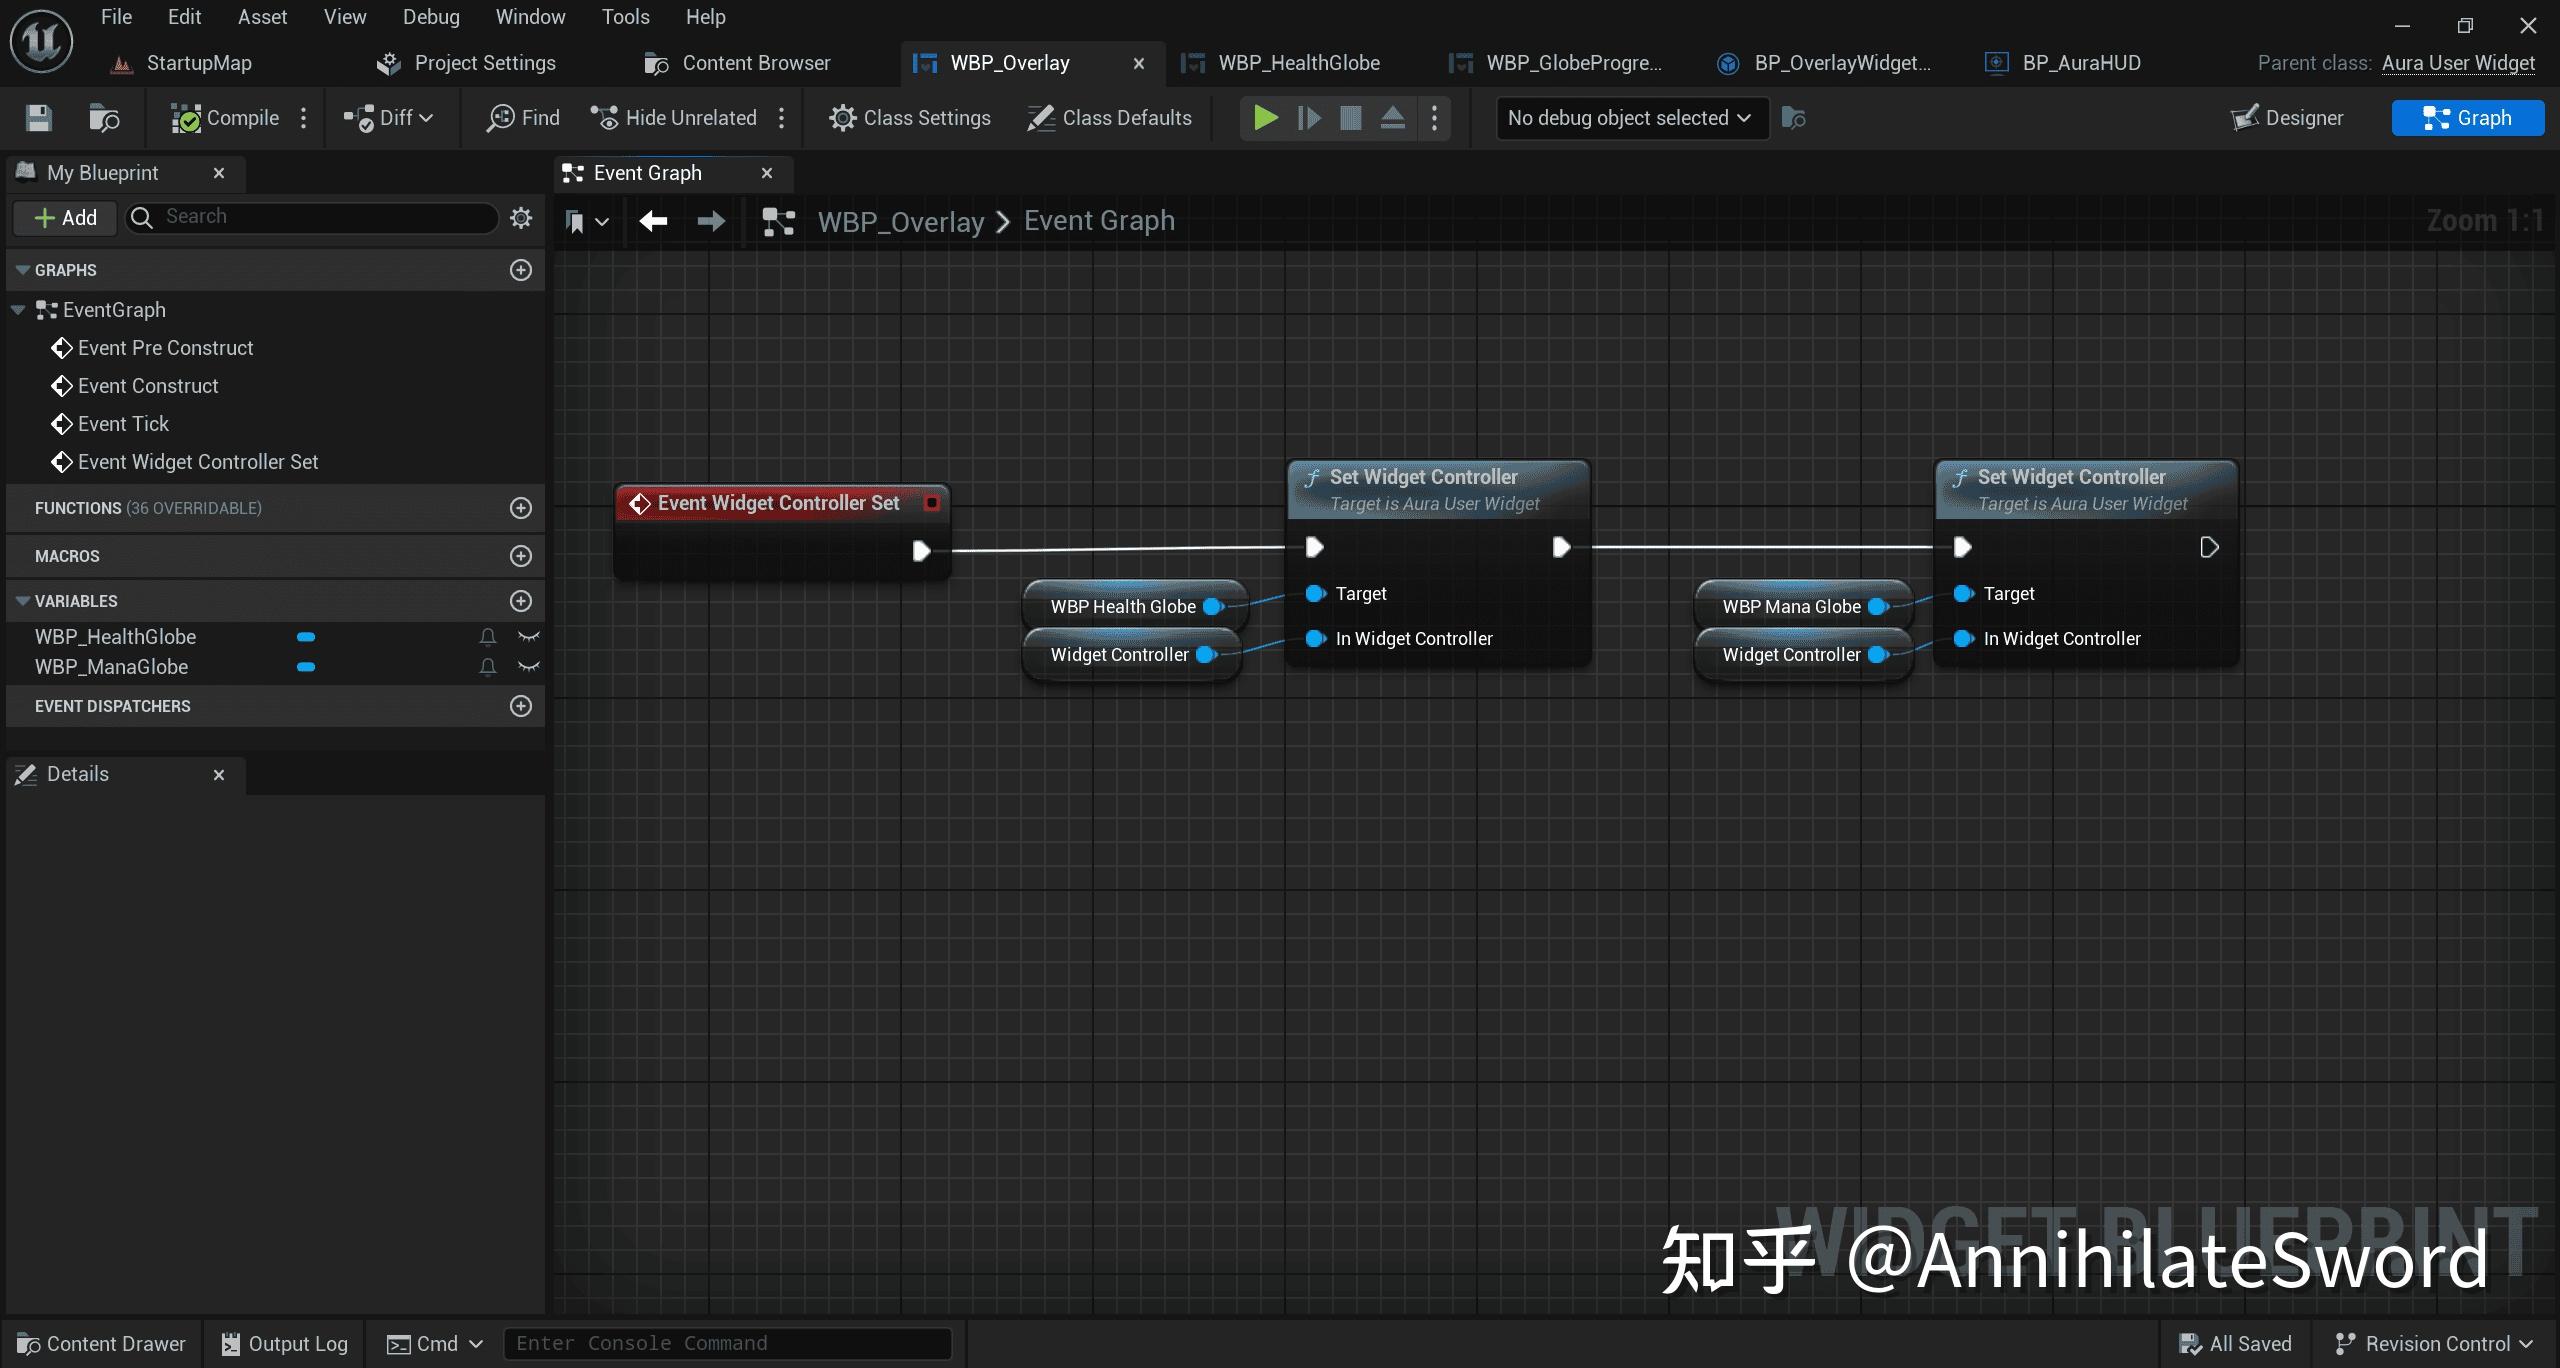Play the game in editor

click(x=1263, y=117)
